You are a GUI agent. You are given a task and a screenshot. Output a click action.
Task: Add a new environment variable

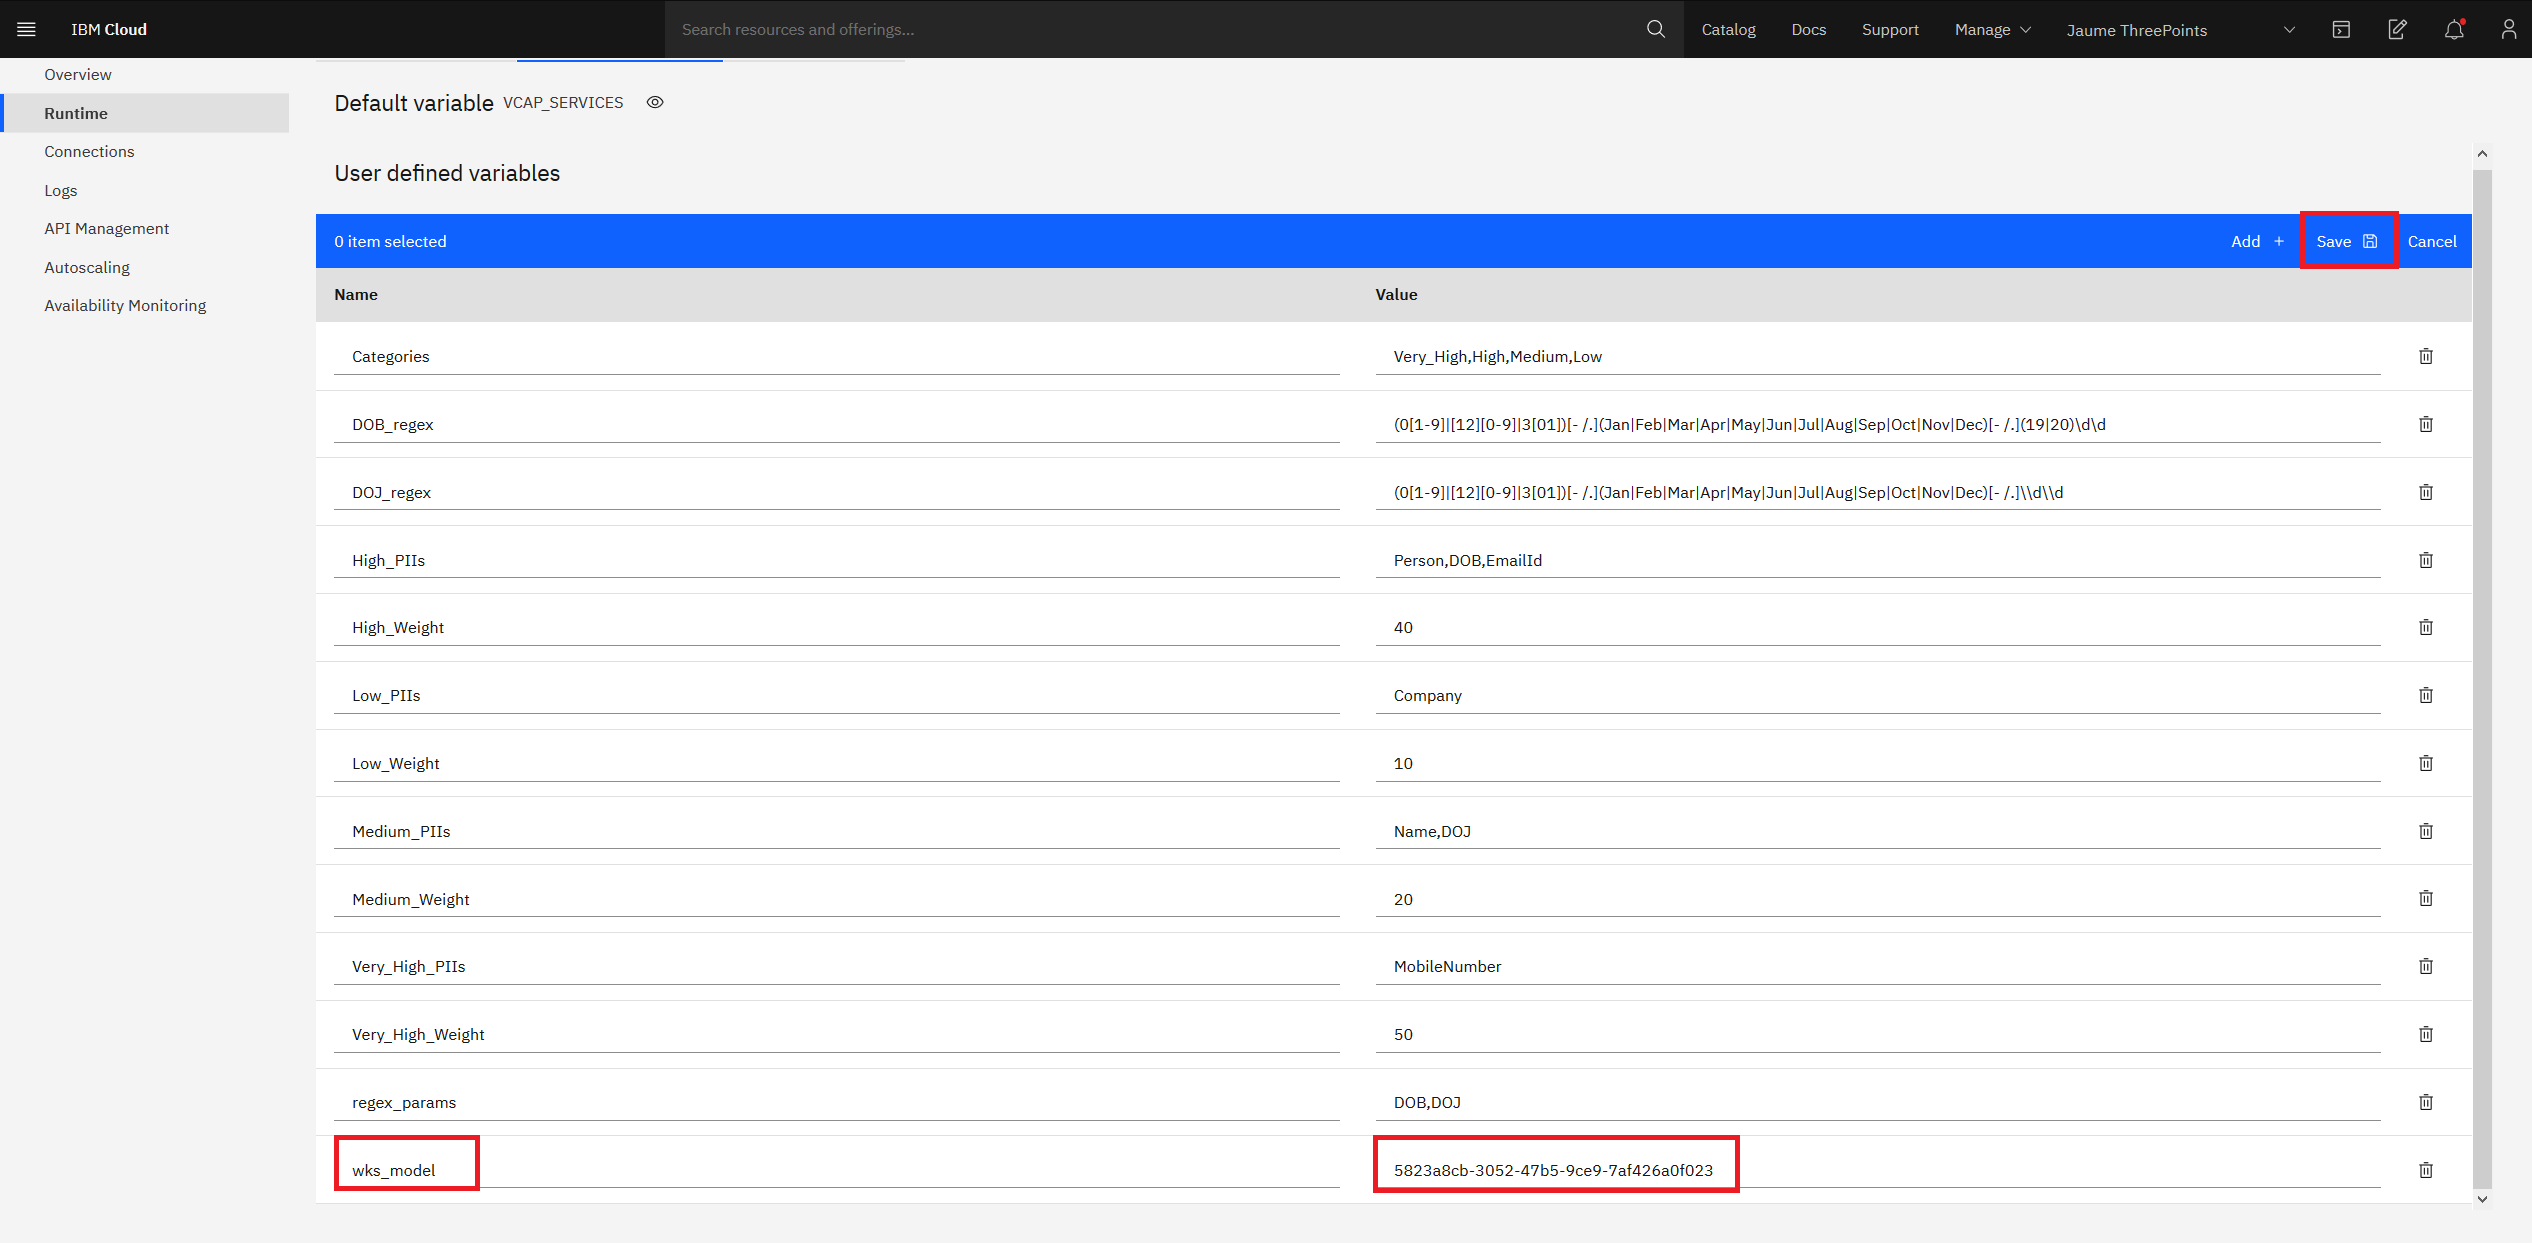pyautogui.click(x=2257, y=241)
